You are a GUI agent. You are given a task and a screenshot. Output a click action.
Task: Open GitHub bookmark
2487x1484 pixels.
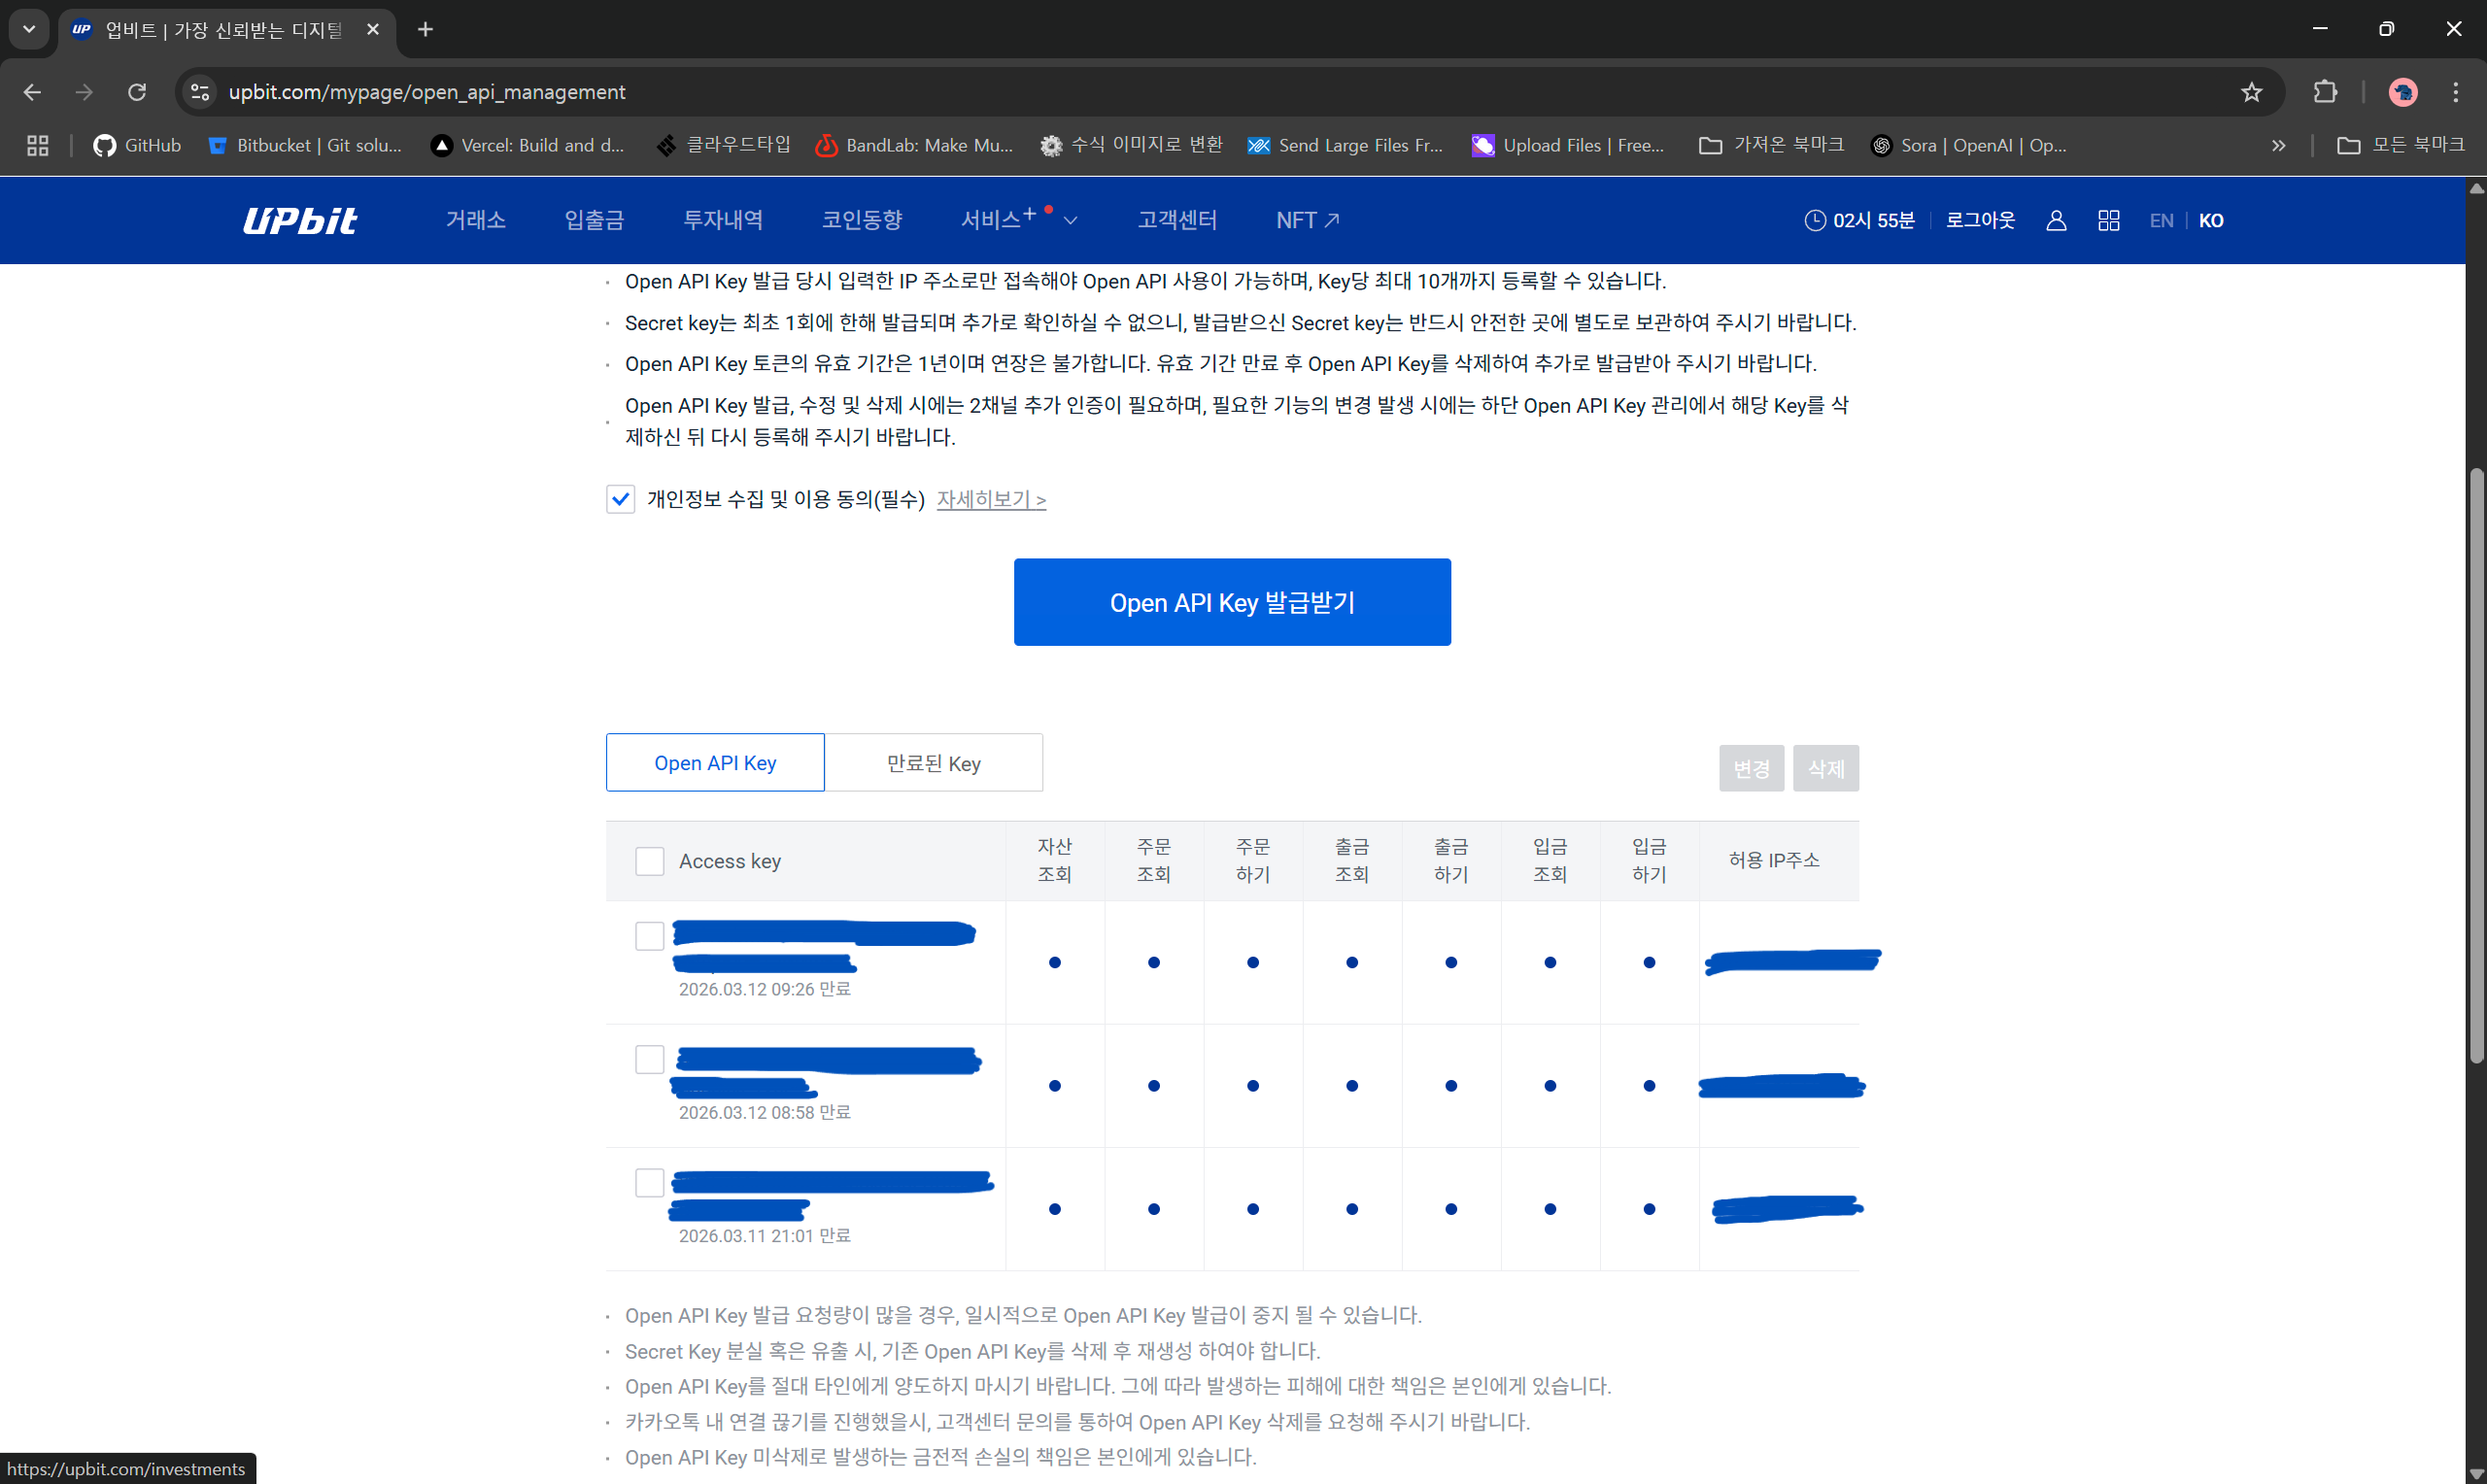138,146
